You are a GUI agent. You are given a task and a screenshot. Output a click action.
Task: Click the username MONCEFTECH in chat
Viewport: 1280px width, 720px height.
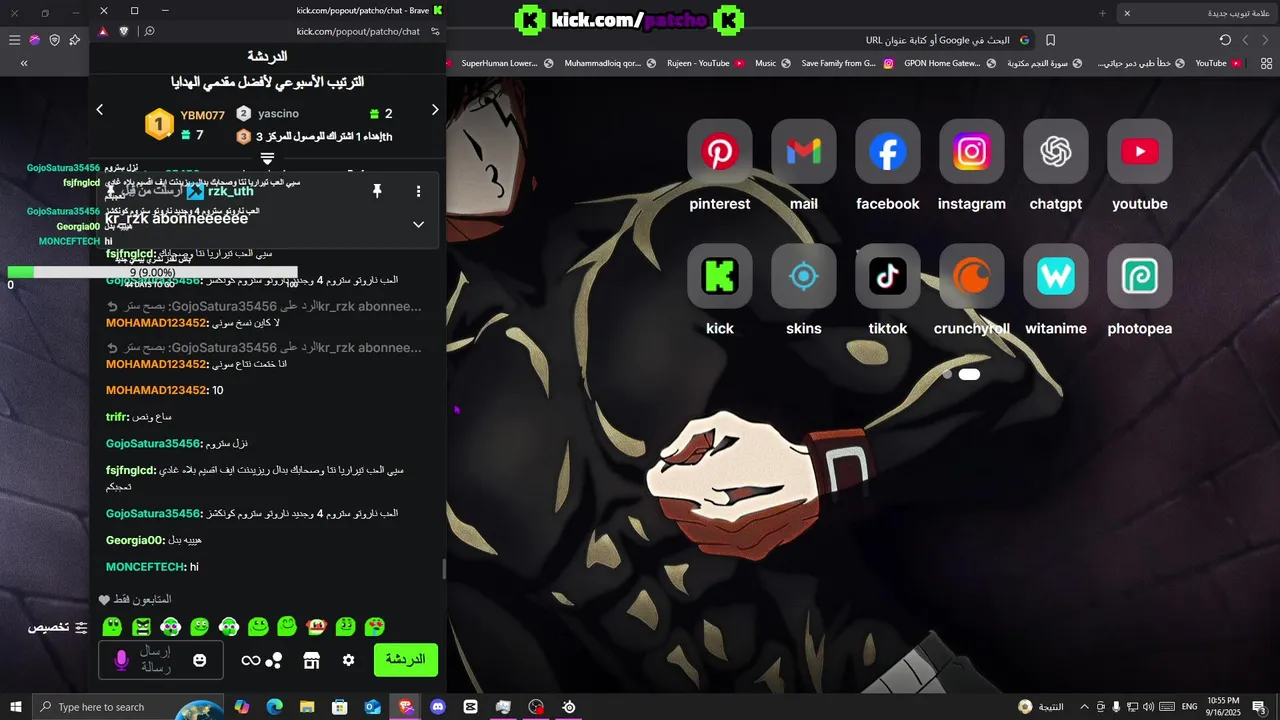point(146,567)
